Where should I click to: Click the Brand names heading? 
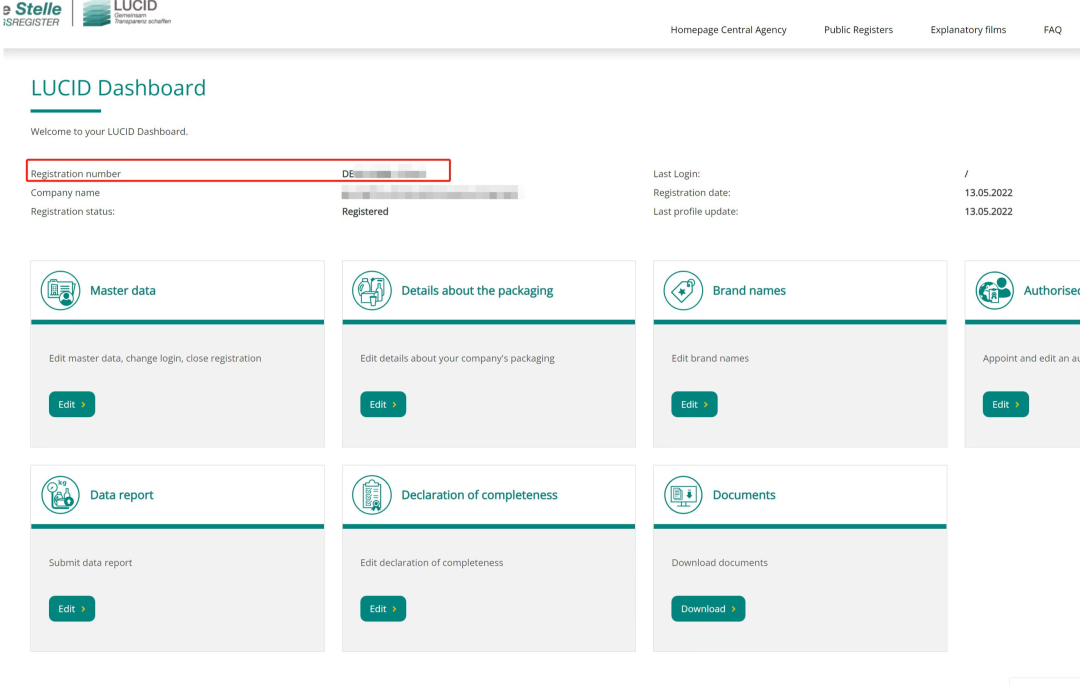pos(749,291)
